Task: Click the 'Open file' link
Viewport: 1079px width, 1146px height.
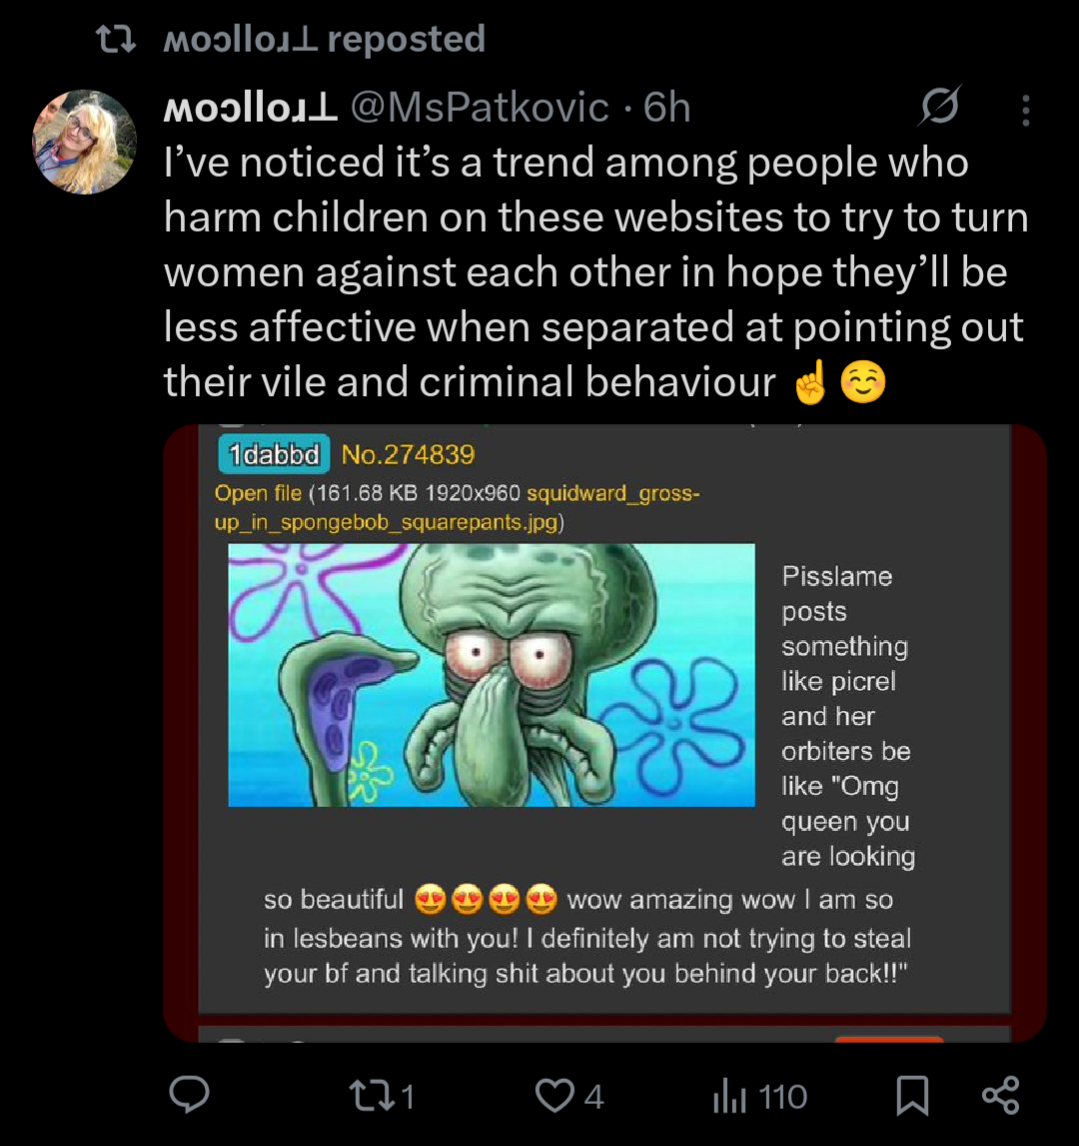Action: tap(258, 493)
